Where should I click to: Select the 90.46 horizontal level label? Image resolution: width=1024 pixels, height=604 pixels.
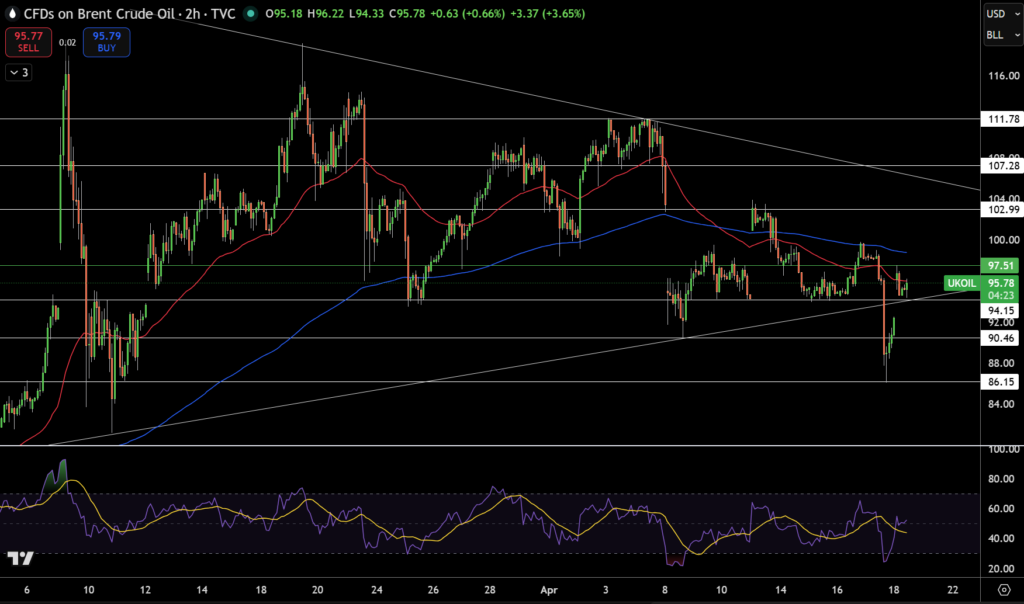click(x=1002, y=339)
